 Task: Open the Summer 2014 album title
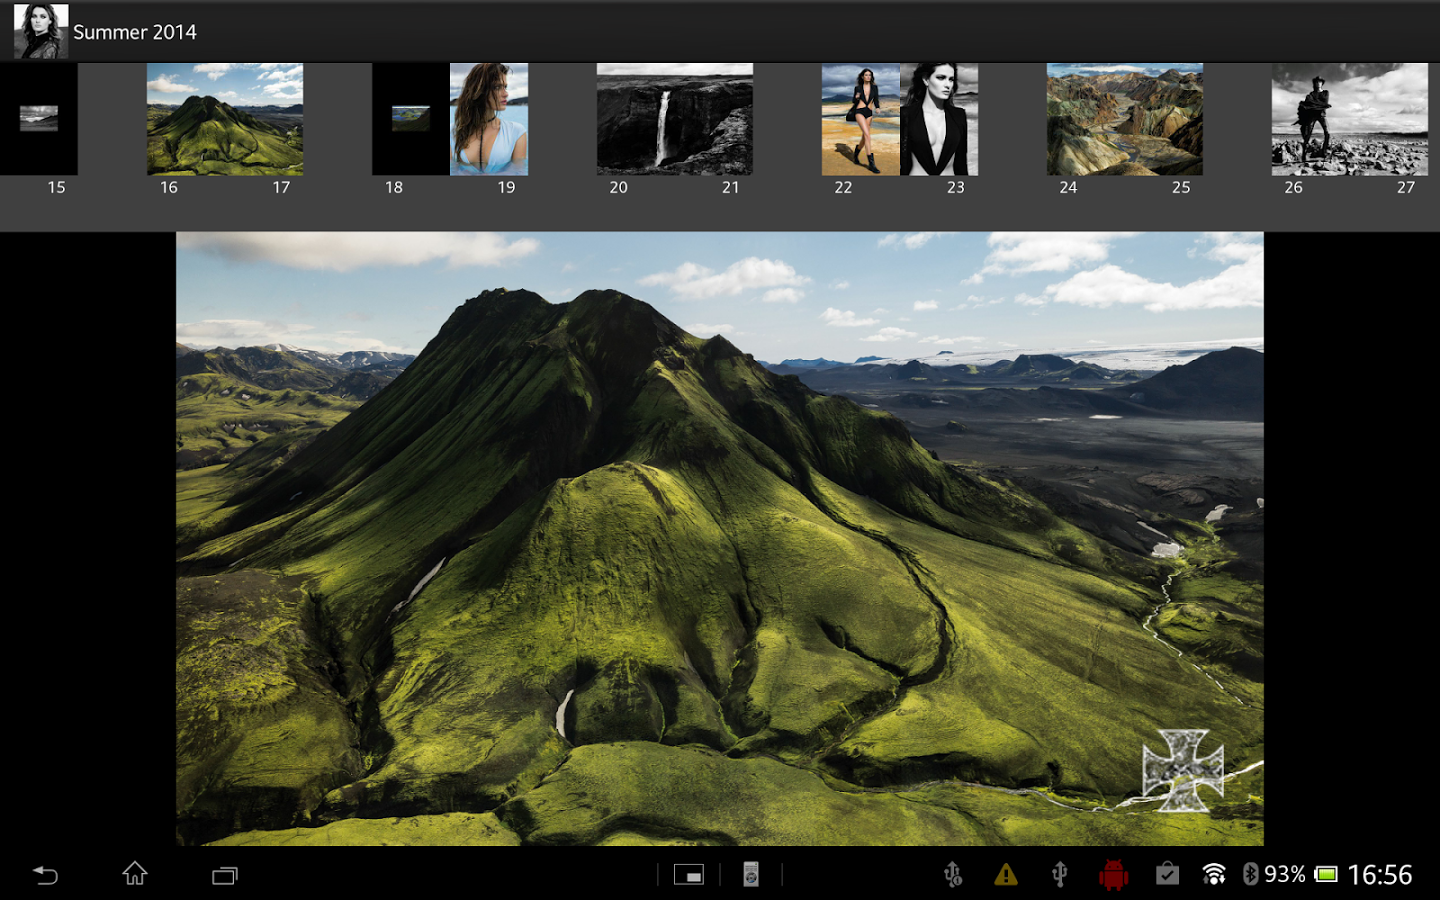click(135, 32)
